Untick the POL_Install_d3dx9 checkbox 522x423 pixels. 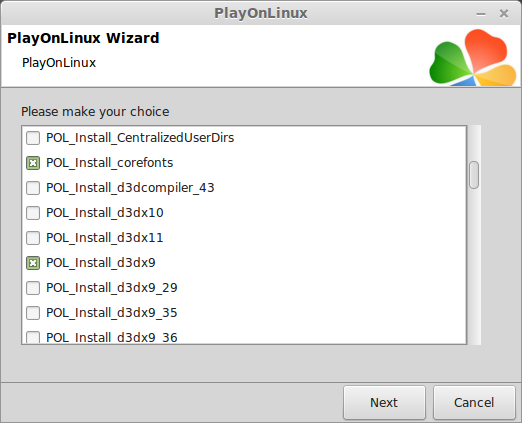click(x=33, y=263)
